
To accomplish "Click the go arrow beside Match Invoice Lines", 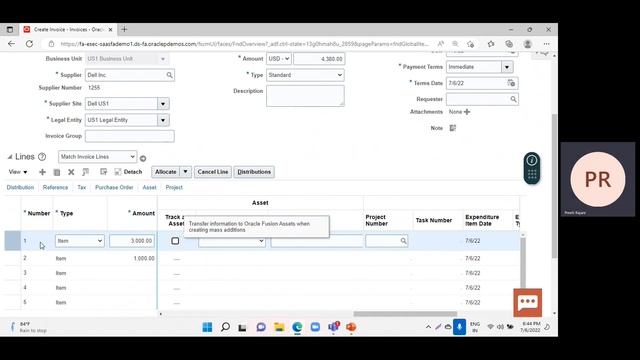I will click(x=143, y=158).
